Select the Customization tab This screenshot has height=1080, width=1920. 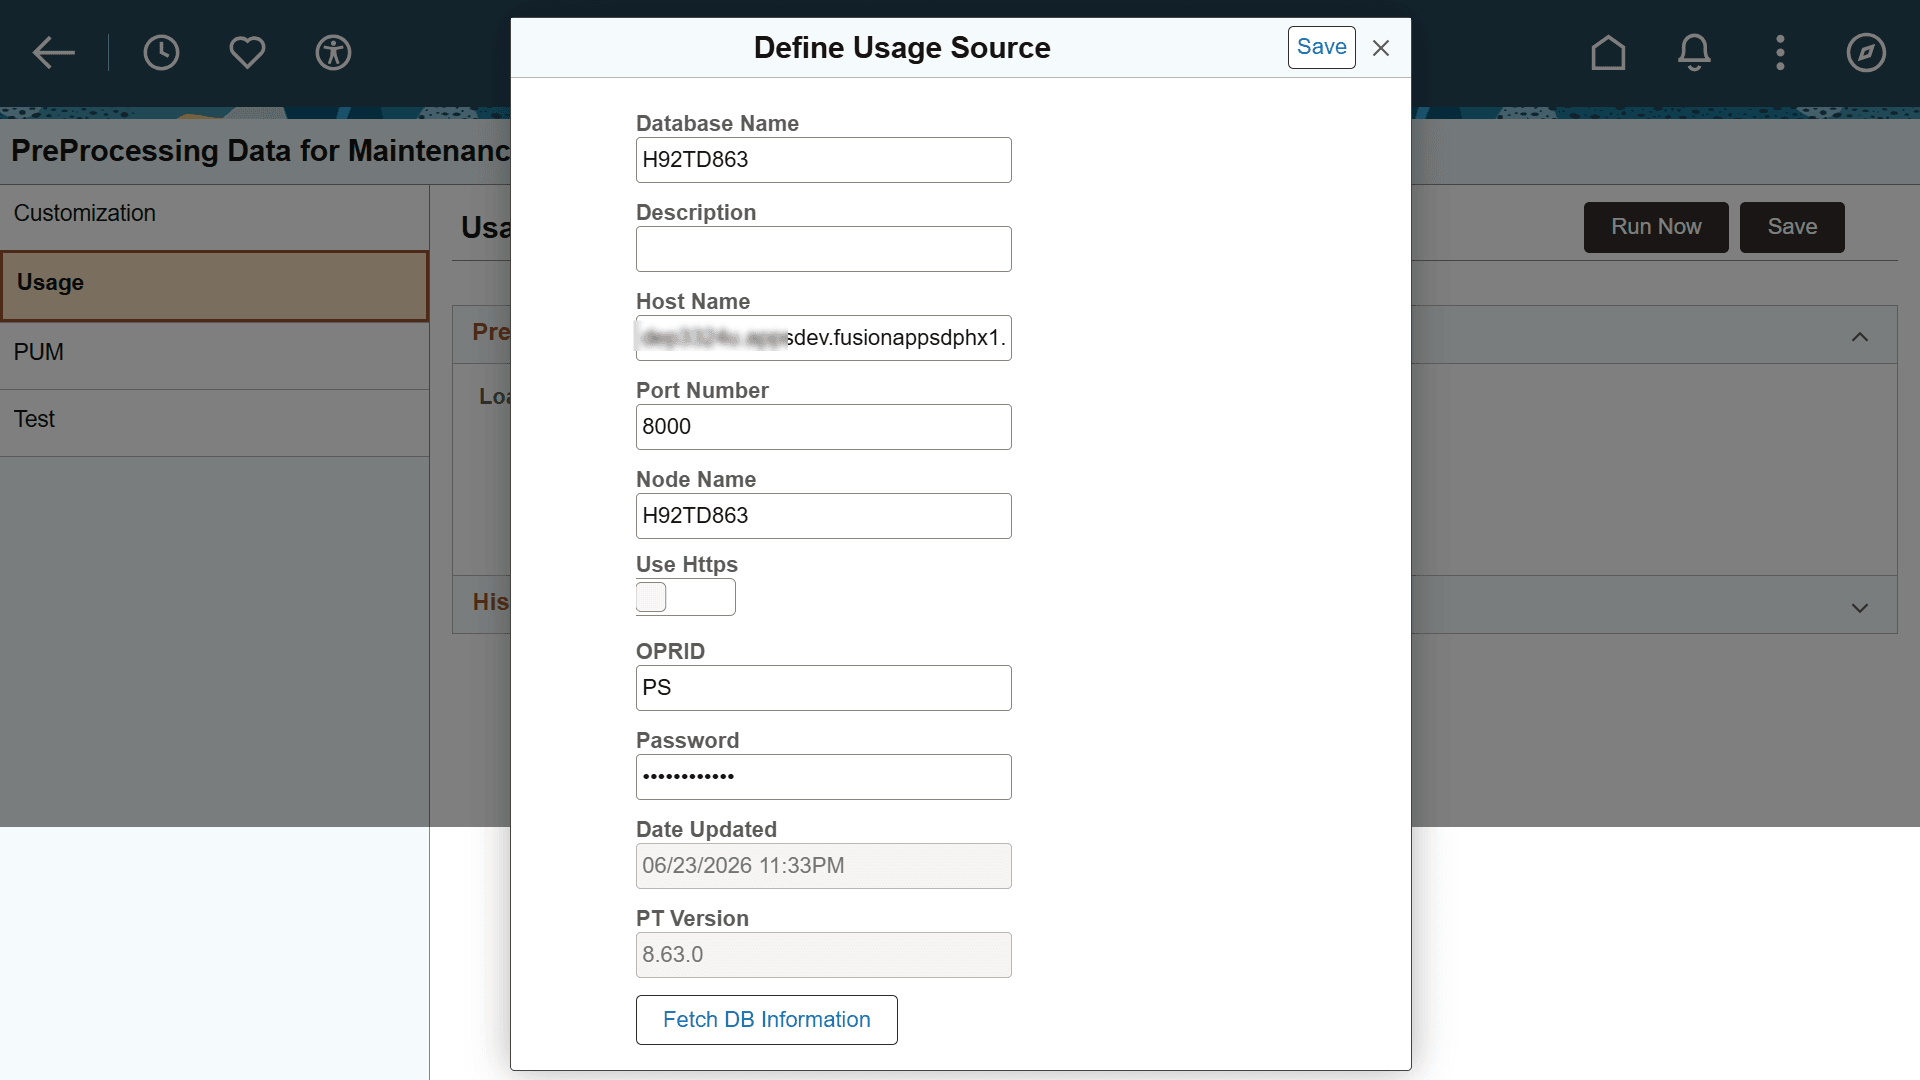pyautogui.click(x=214, y=214)
